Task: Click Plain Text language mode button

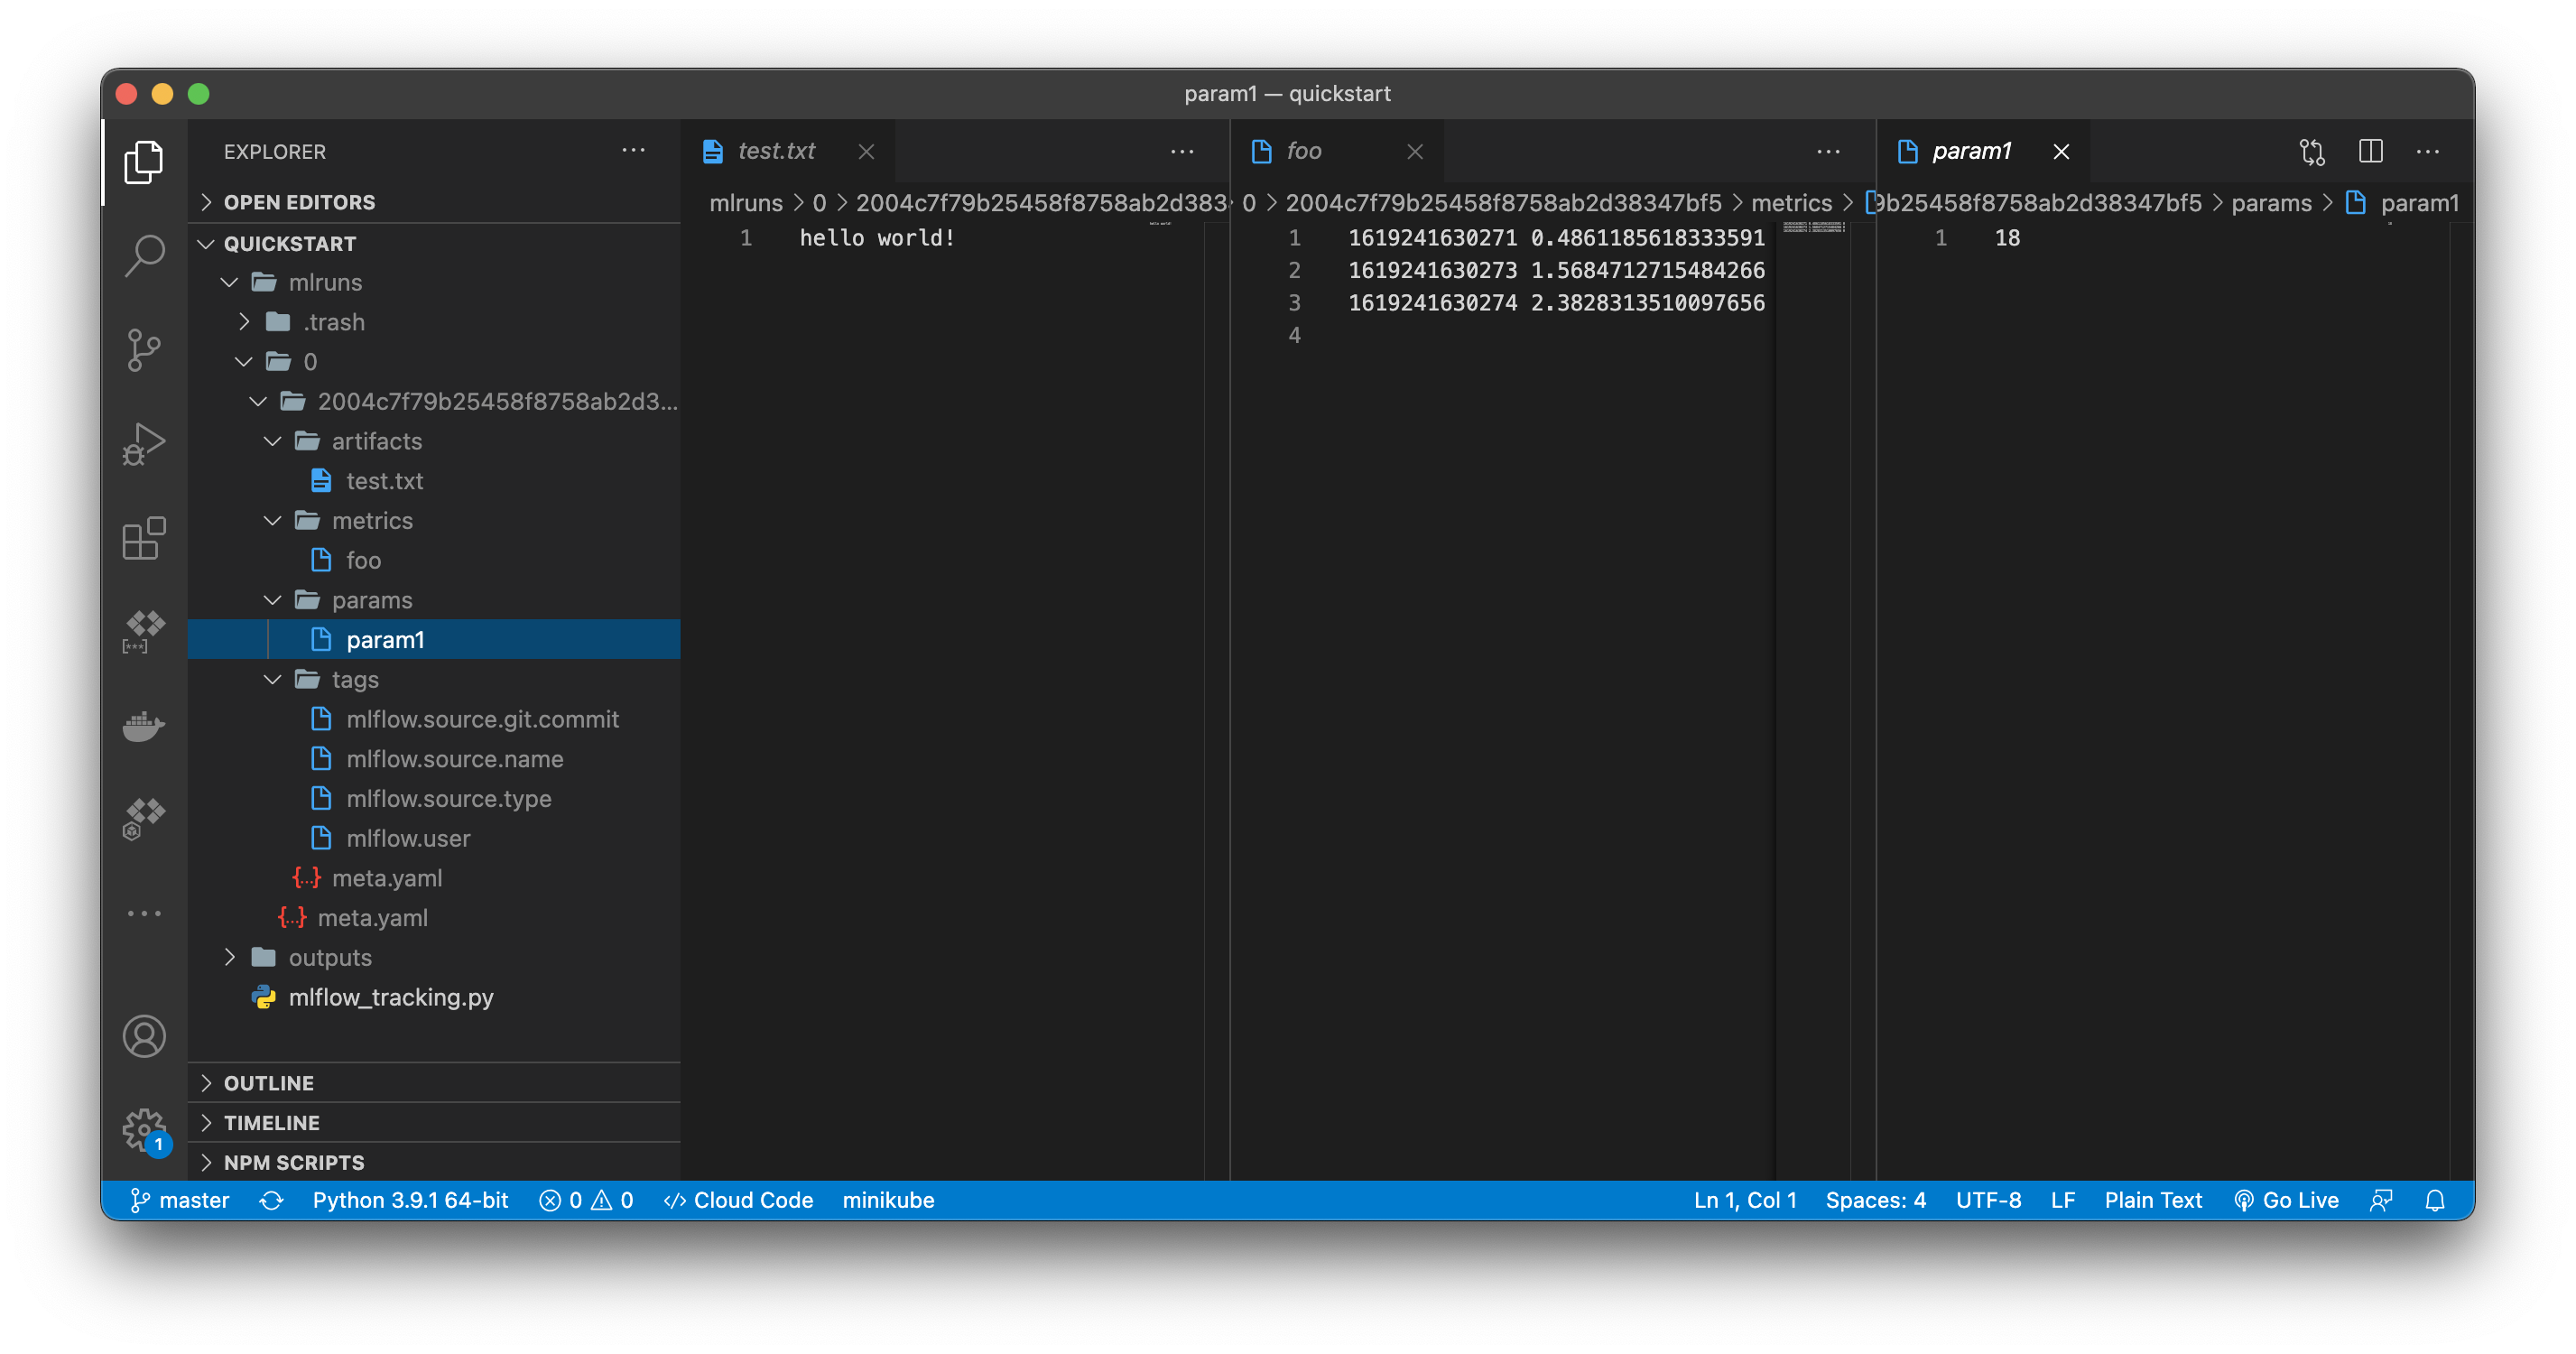Action: (x=2152, y=1200)
